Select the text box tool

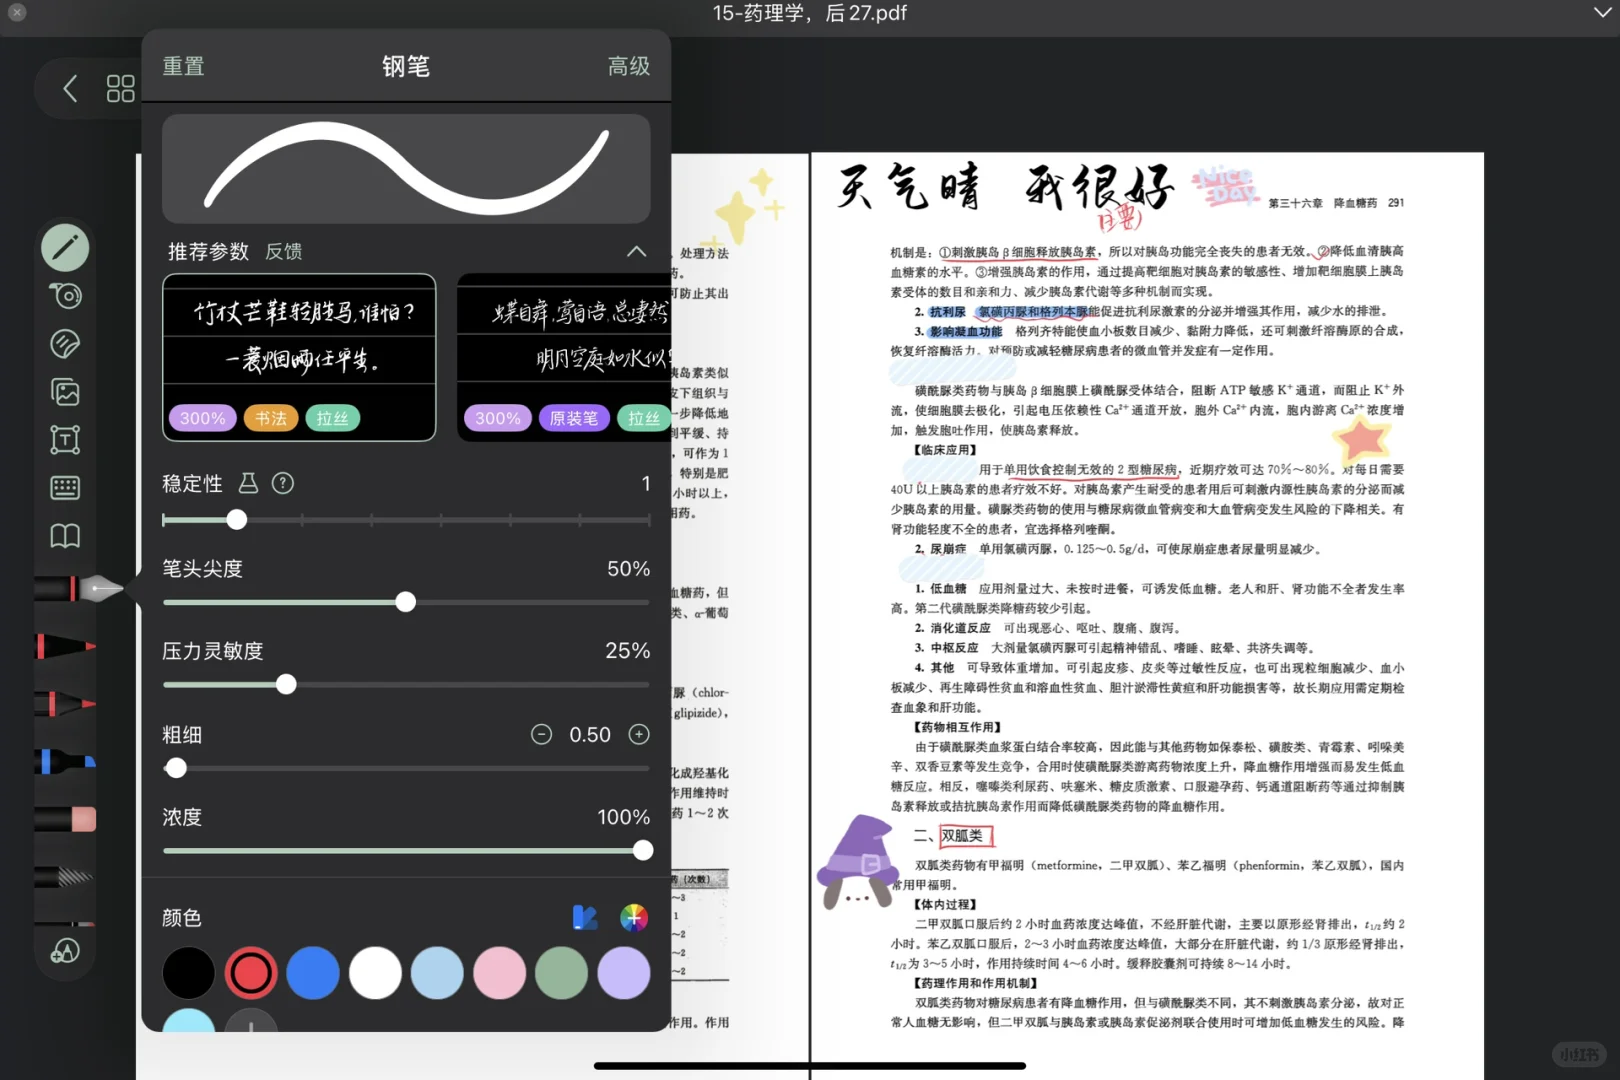click(x=65, y=440)
